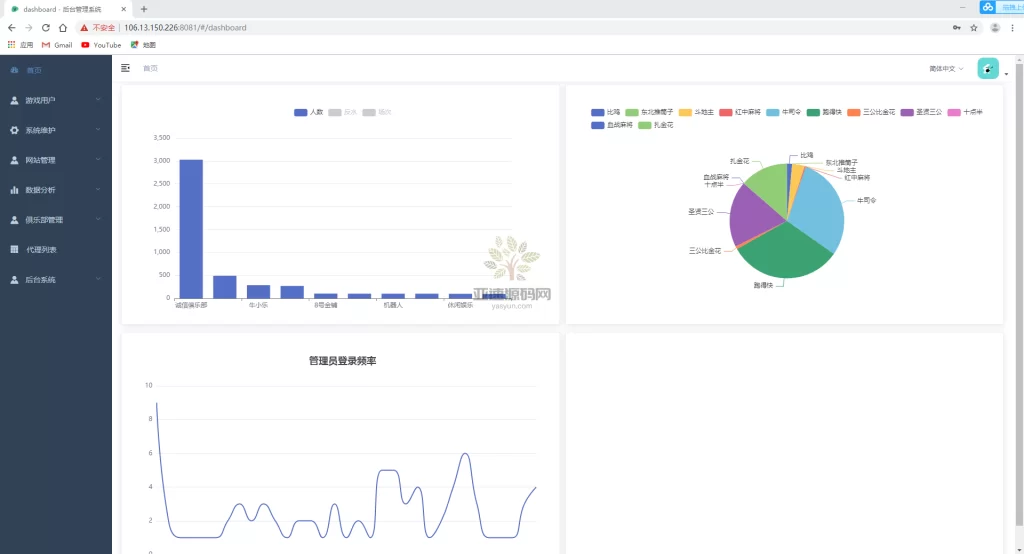
Task: Open the YouTube bookmark
Action: (101, 45)
